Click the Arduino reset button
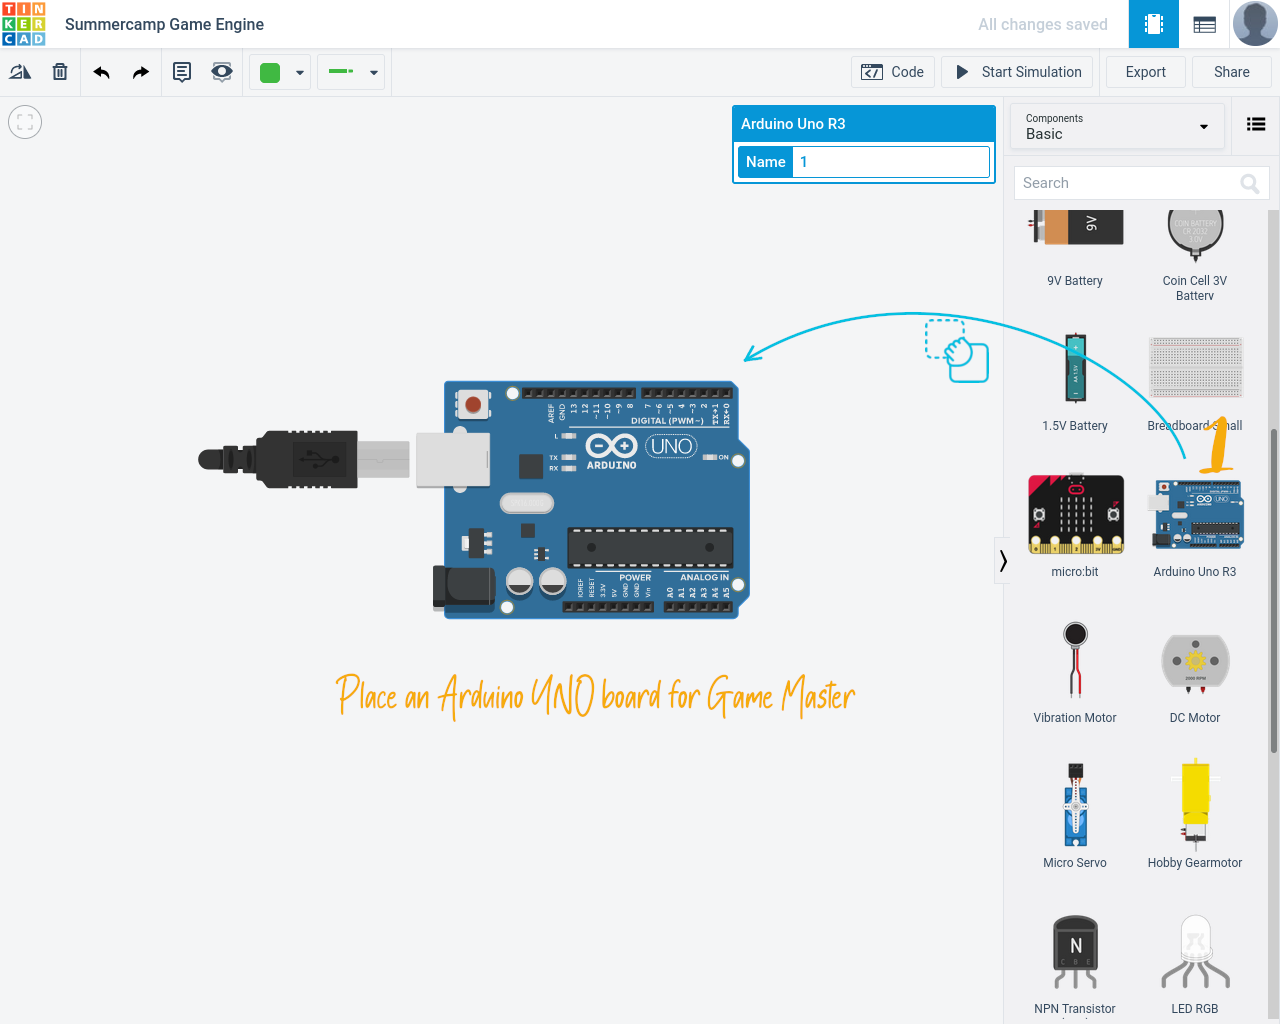 pos(473,405)
